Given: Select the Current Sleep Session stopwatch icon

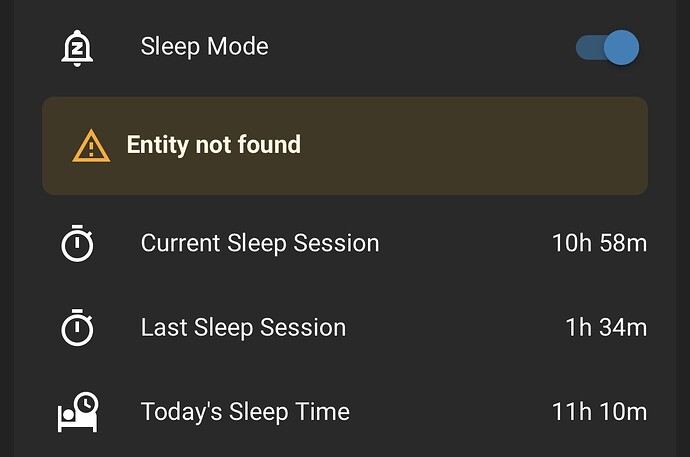Looking at the screenshot, I should click(x=77, y=243).
